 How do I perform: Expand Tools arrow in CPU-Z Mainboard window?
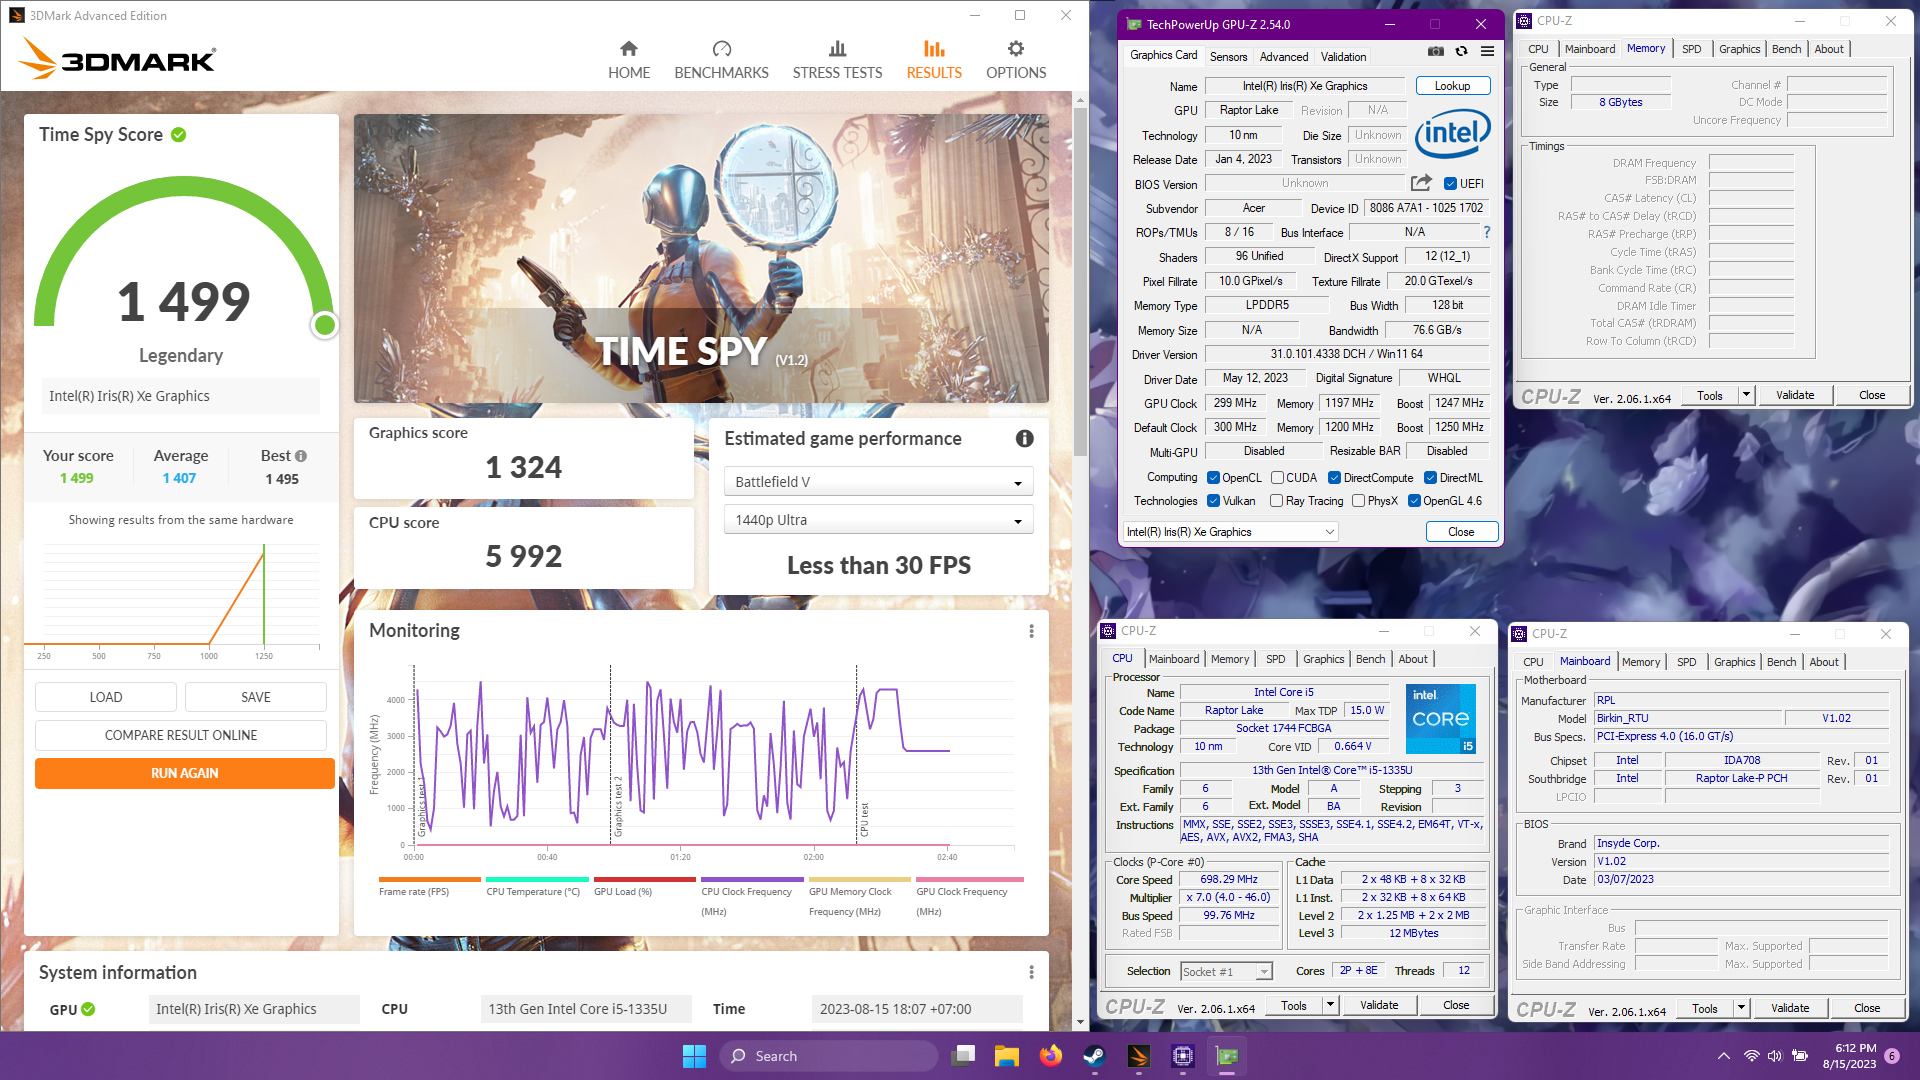(1741, 1008)
